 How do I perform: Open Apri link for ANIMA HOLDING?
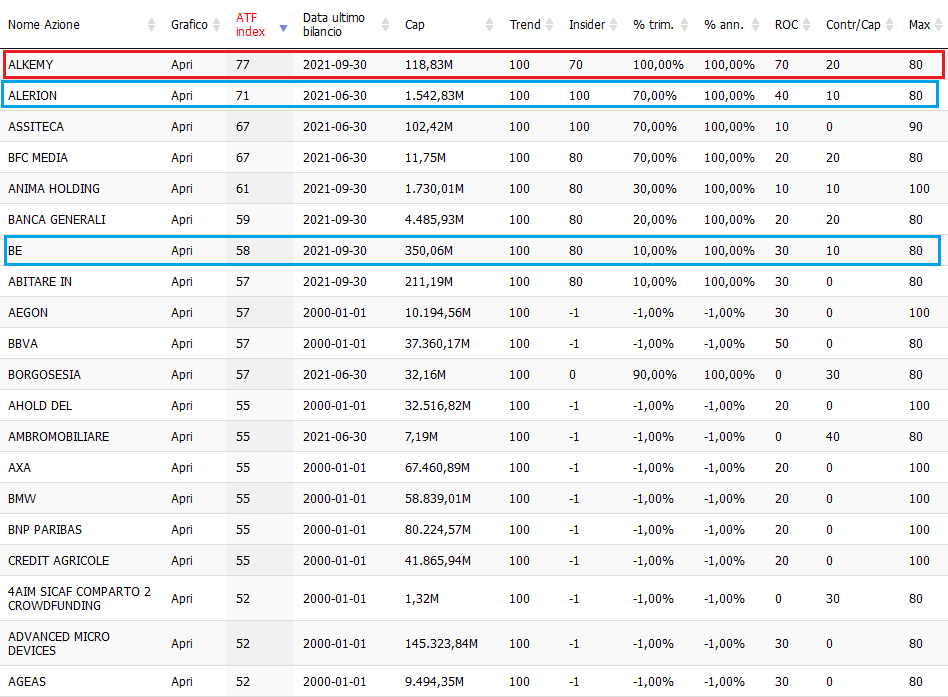pyautogui.click(x=182, y=189)
